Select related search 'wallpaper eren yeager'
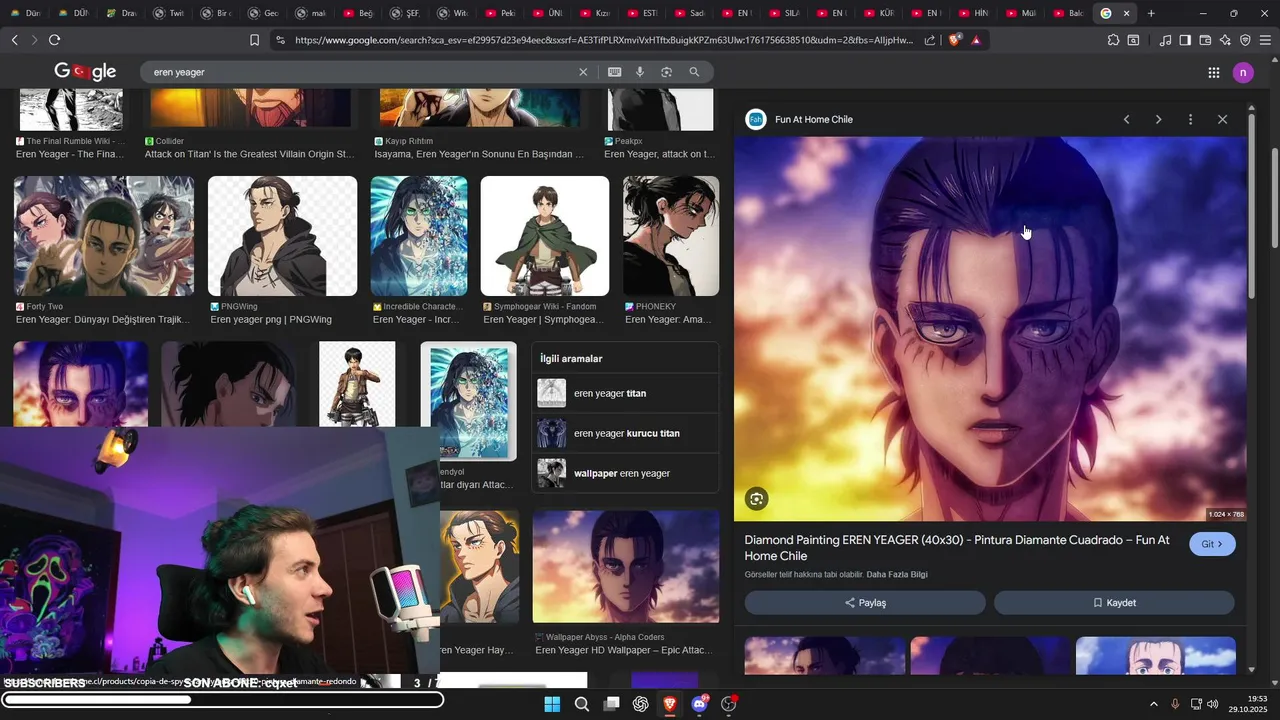The width and height of the screenshot is (1280, 720). click(x=625, y=473)
